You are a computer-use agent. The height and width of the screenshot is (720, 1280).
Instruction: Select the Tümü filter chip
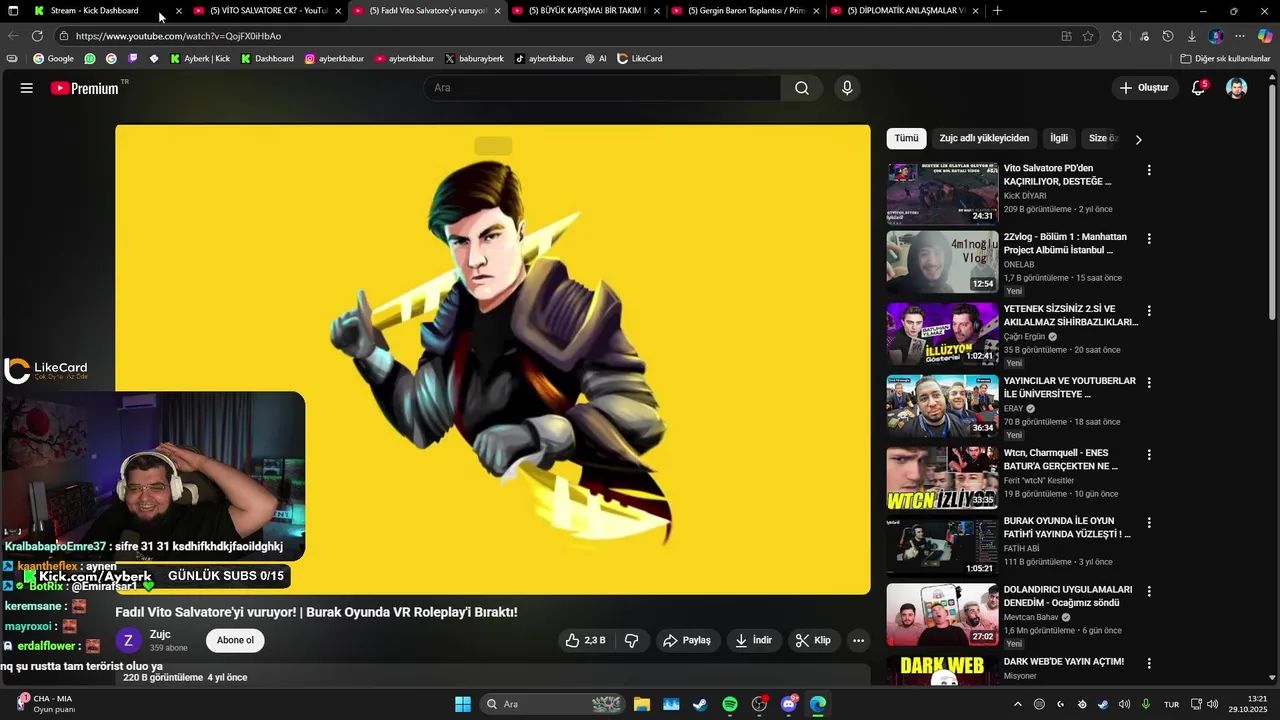tap(906, 138)
